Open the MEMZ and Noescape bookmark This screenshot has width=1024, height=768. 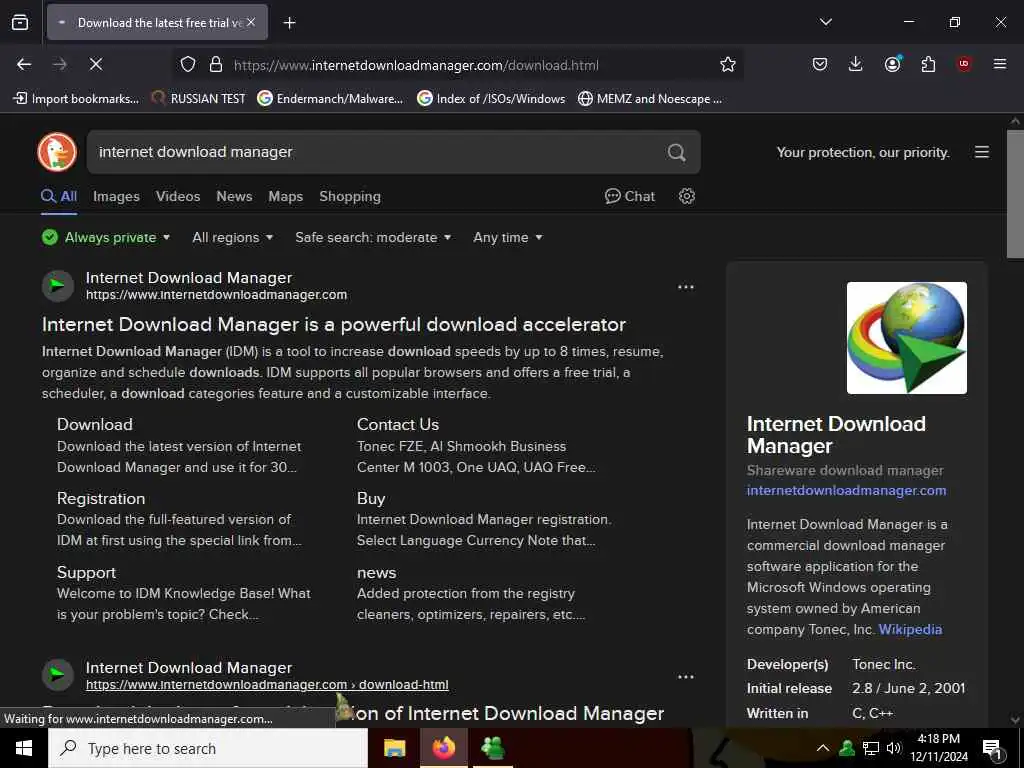coord(650,99)
